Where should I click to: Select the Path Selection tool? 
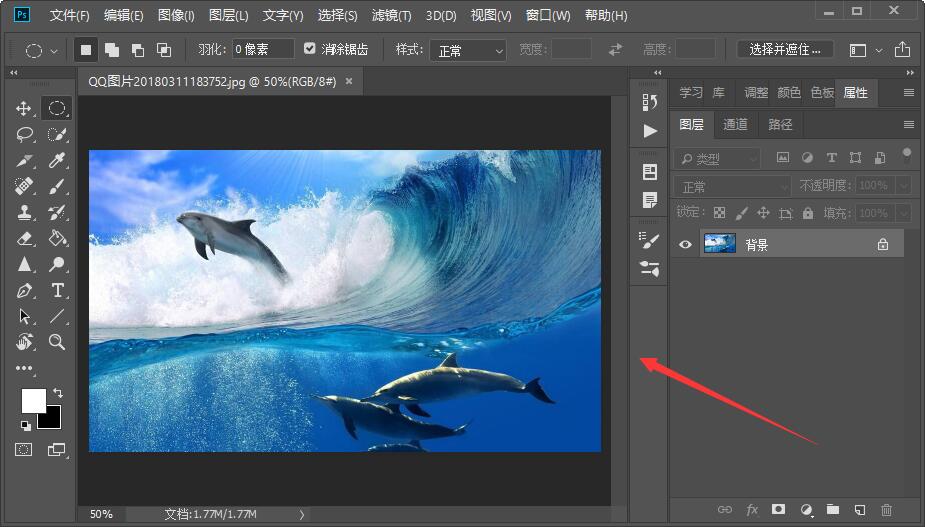tap(24, 316)
